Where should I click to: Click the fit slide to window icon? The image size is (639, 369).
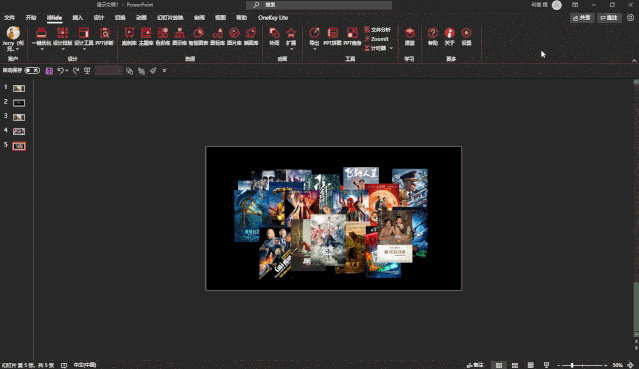click(x=630, y=365)
